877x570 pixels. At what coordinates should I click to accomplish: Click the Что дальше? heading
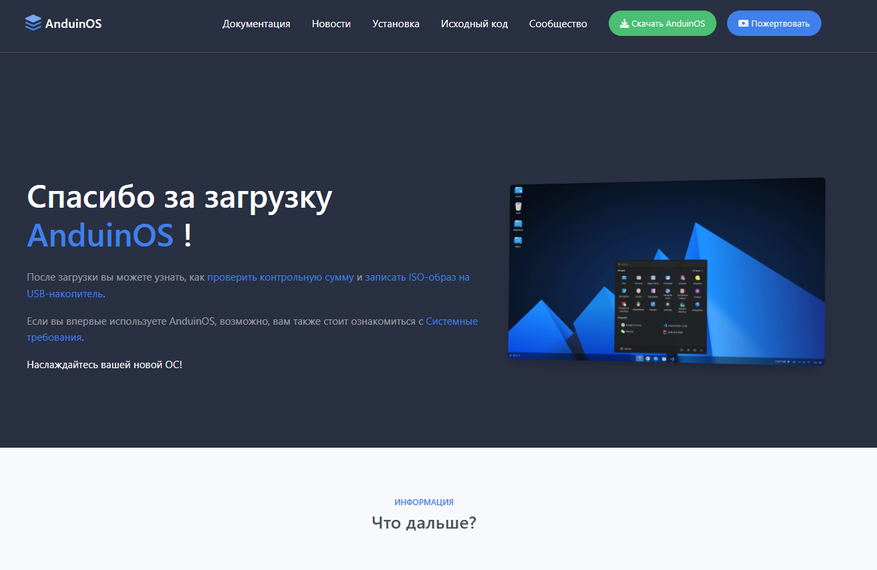pos(424,522)
